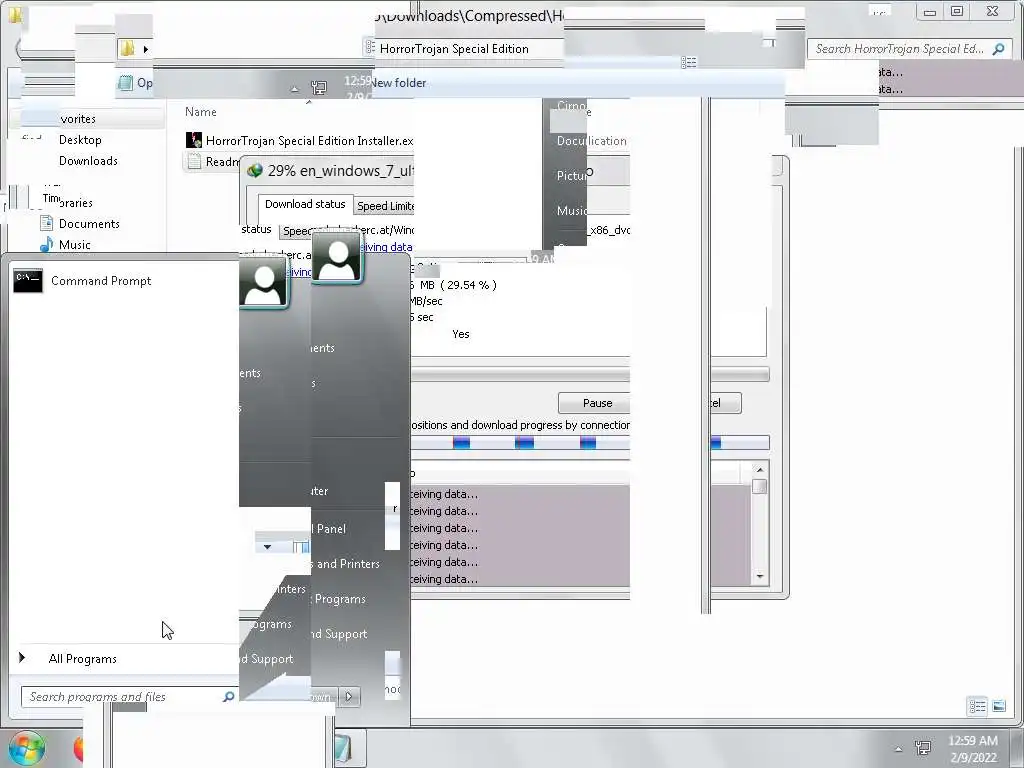
Task: Click the HorrorTrojan Special Edition Installer icon
Action: (x=193, y=140)
